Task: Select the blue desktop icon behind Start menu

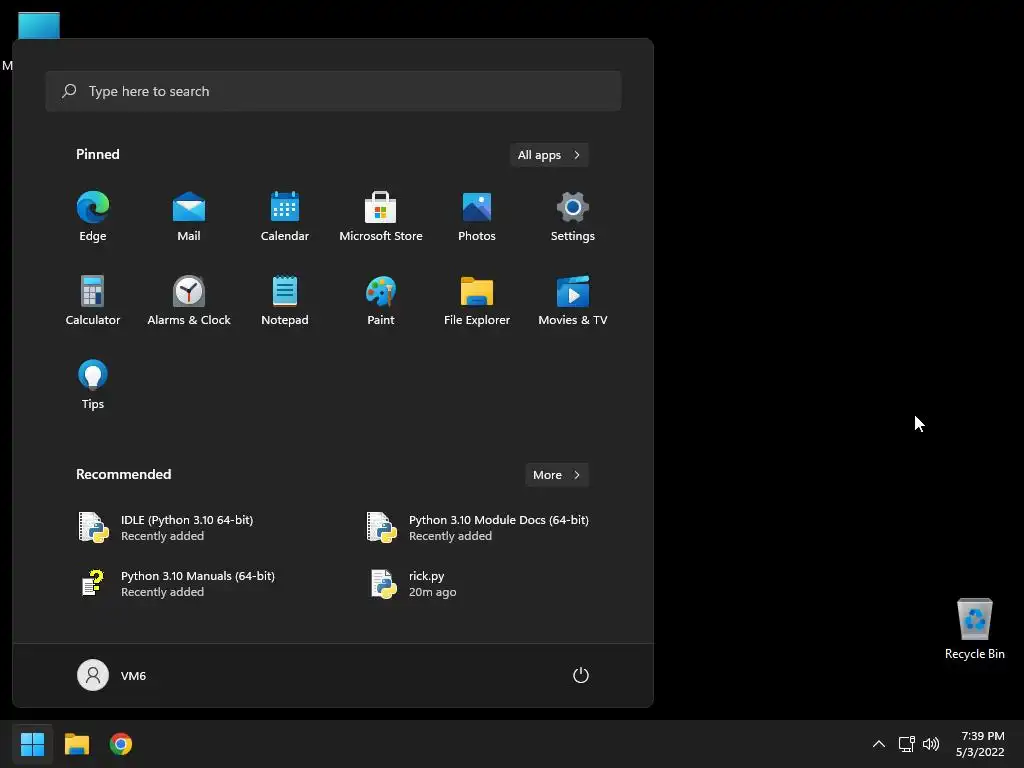Action: click(x=39, y=25)
